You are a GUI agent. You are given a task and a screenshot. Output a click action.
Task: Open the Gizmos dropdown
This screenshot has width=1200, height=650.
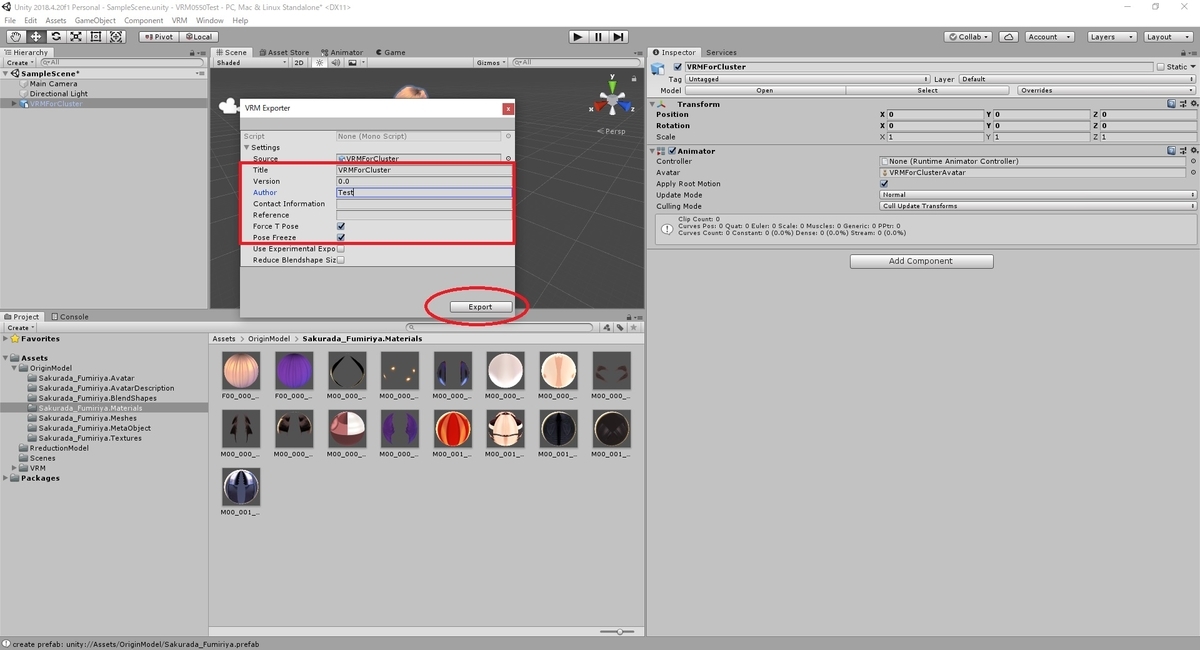491,63
